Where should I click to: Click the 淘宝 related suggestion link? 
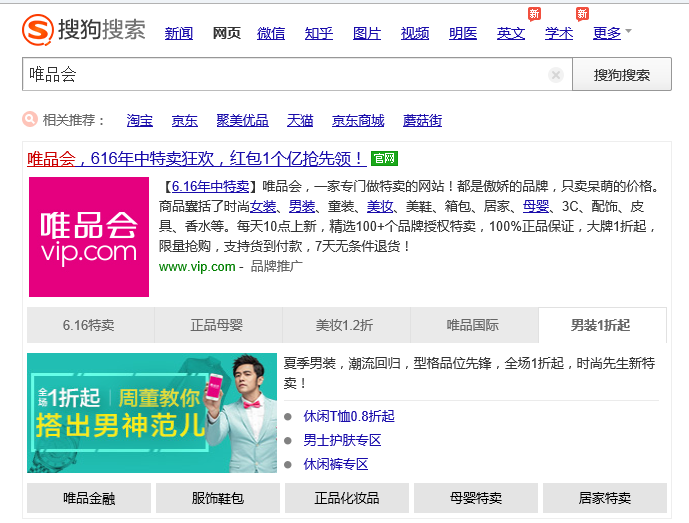tap(140, 120)
